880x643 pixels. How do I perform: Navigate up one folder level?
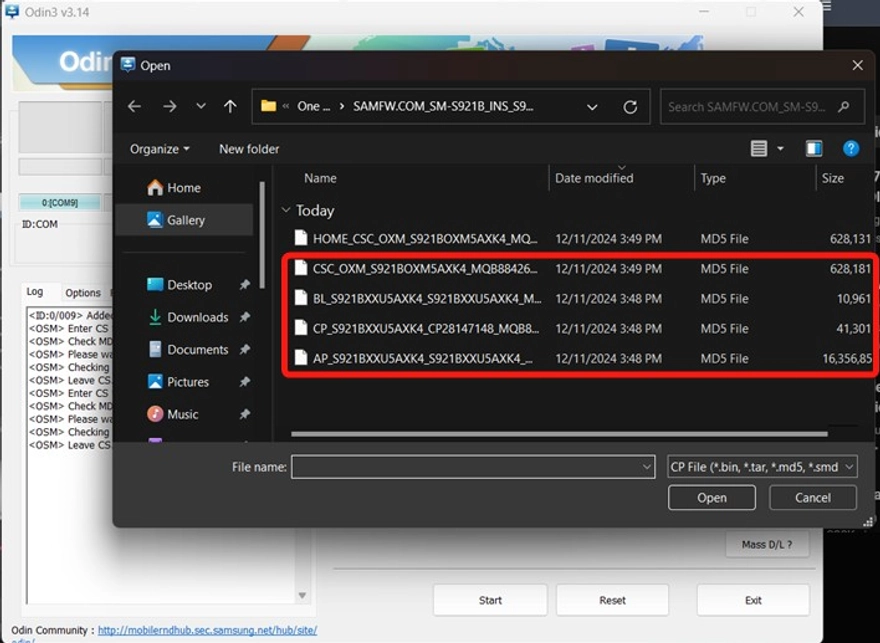pos(230,106)
